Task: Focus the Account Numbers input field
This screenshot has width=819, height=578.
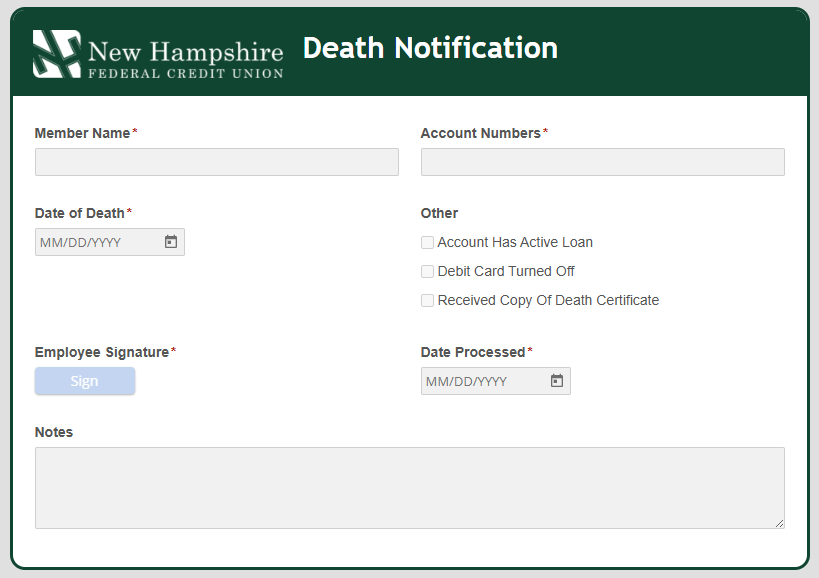Action: pyautogui.click(x=603, y=162)
